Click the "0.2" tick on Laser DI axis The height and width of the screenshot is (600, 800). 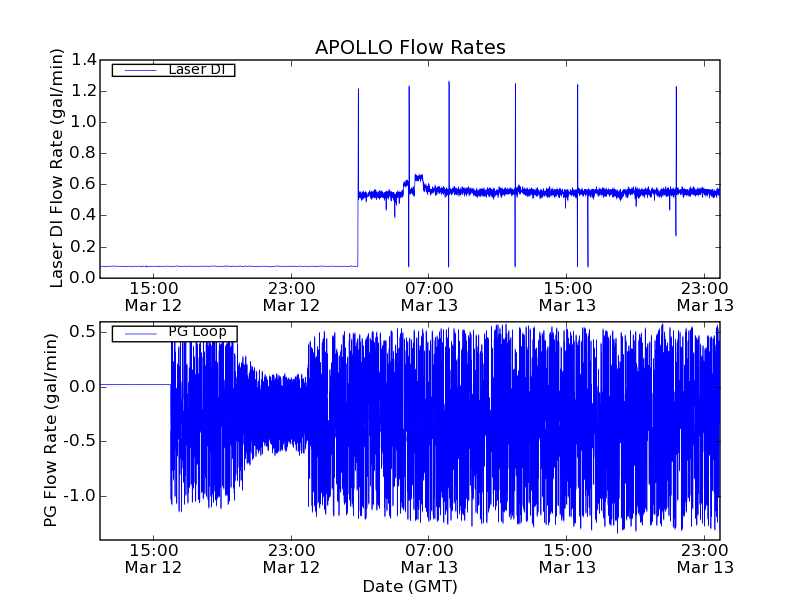pyautogui.click(x=82, y=247)
